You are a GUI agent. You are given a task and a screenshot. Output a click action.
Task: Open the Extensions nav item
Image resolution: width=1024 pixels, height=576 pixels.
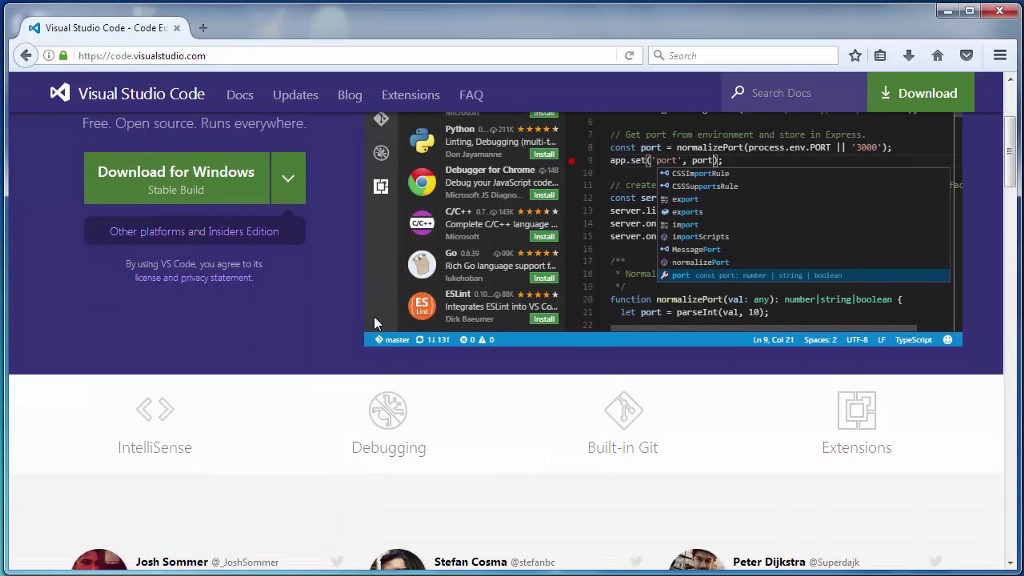410,95
